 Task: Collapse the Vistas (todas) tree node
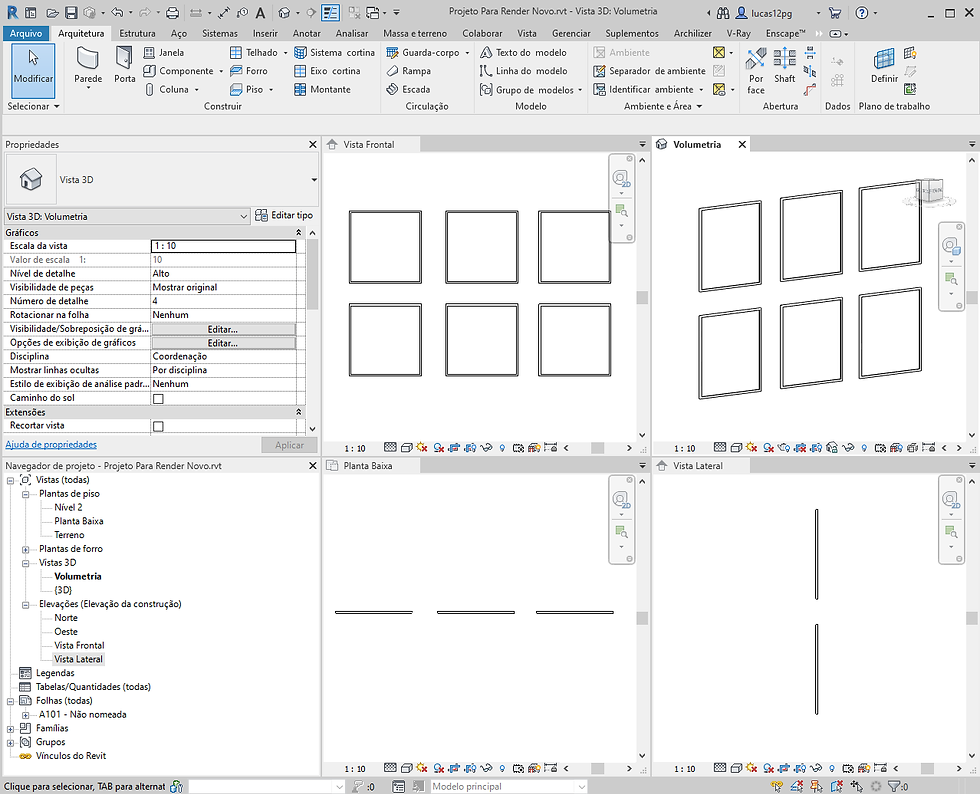(11, 480)
